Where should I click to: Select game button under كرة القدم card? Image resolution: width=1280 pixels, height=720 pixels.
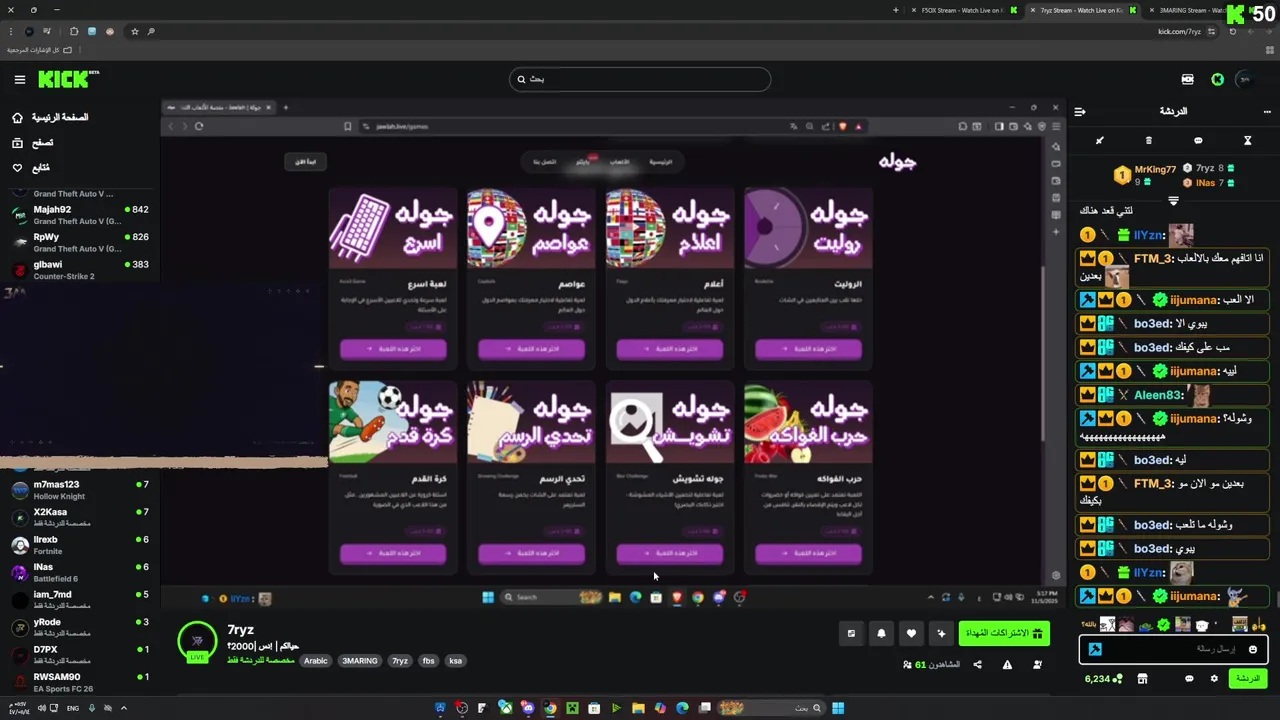(x=393, y=553)
